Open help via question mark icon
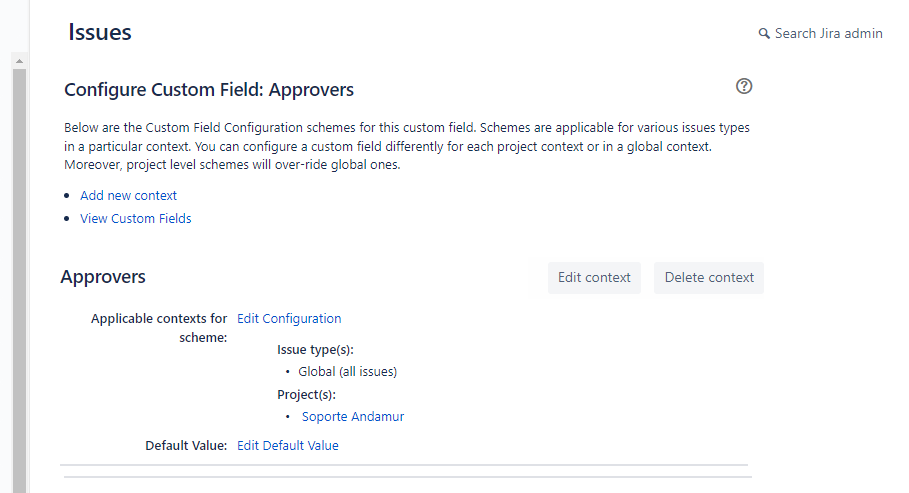 pyautogui.click(x=744, y=86)
